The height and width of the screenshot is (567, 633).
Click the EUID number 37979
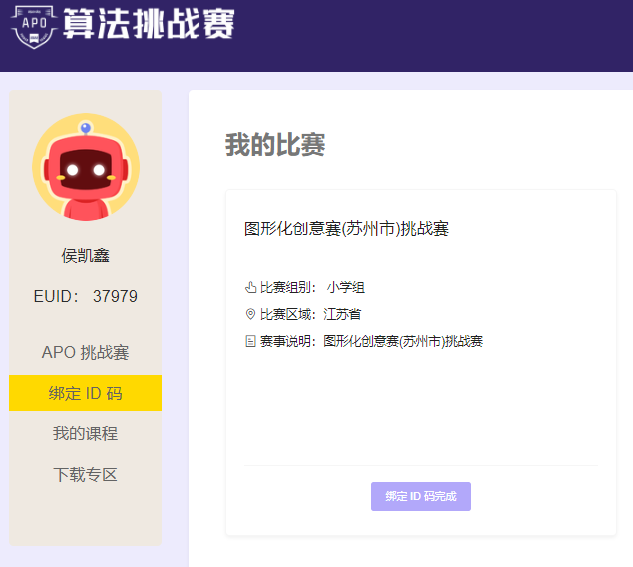tap(115, 296)
